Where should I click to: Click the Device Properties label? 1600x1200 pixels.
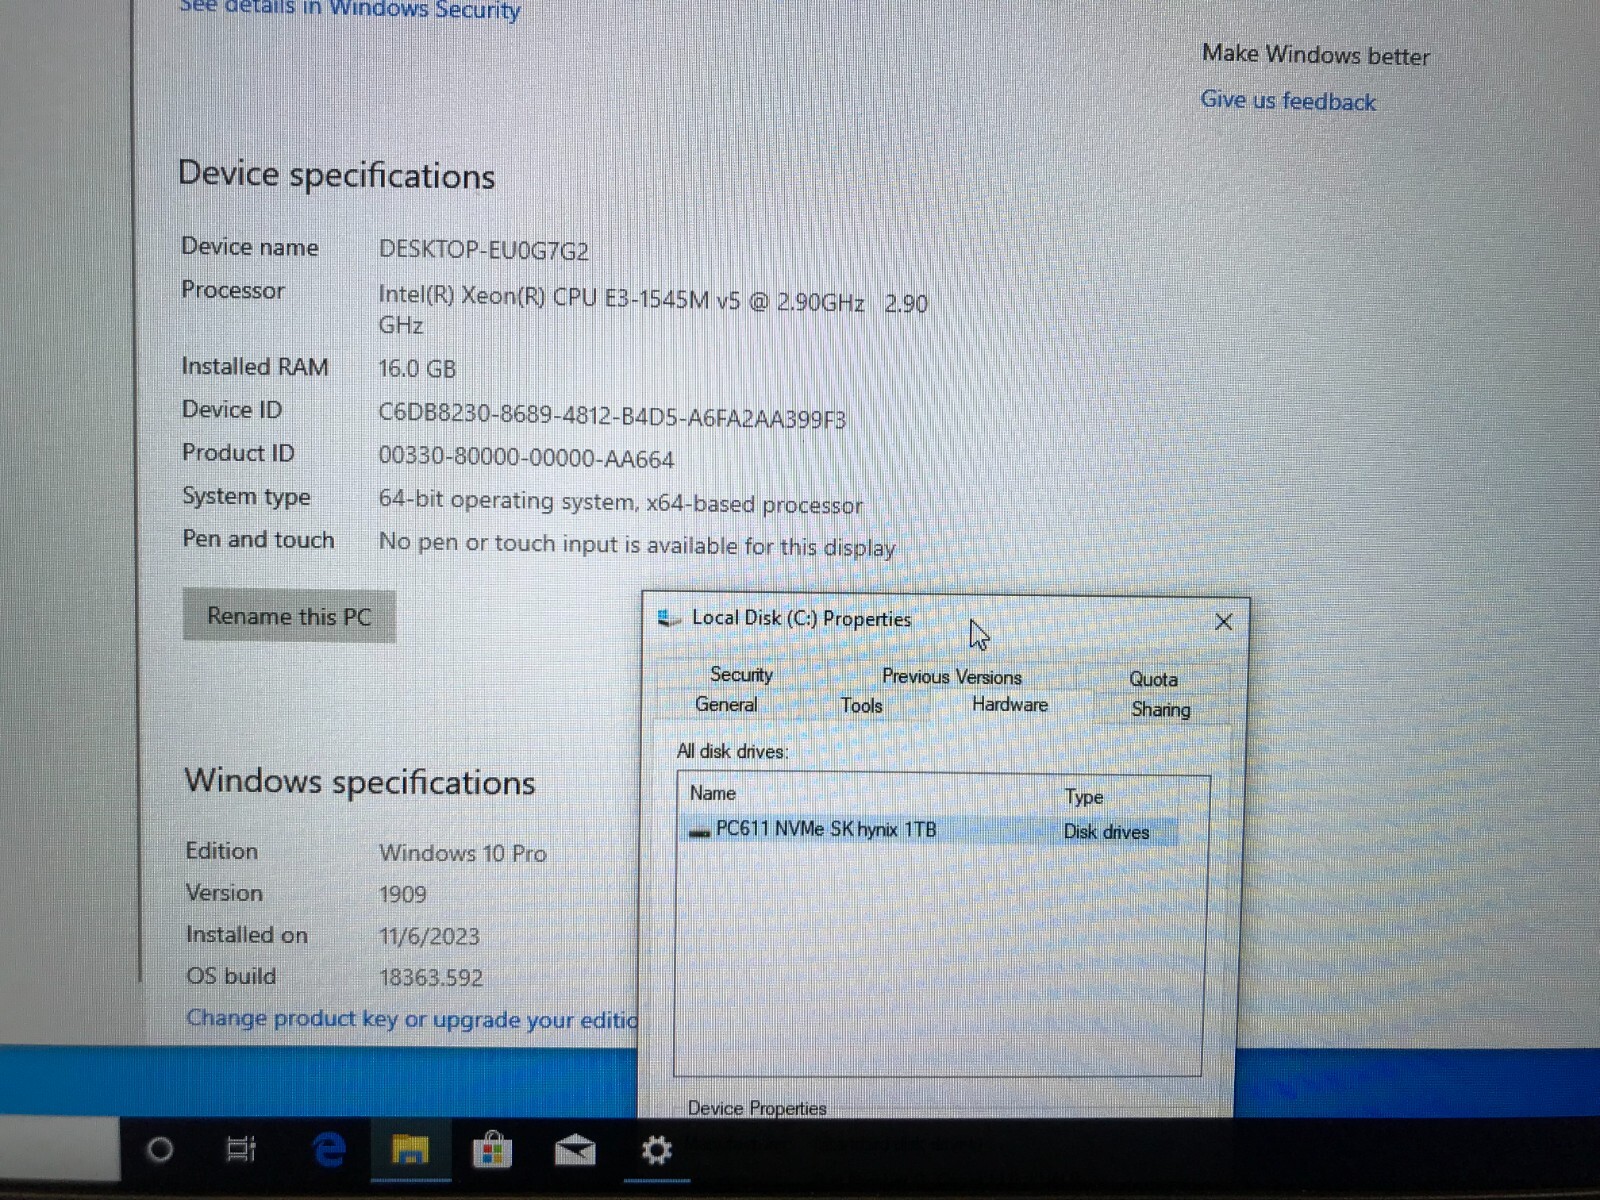756,1107
